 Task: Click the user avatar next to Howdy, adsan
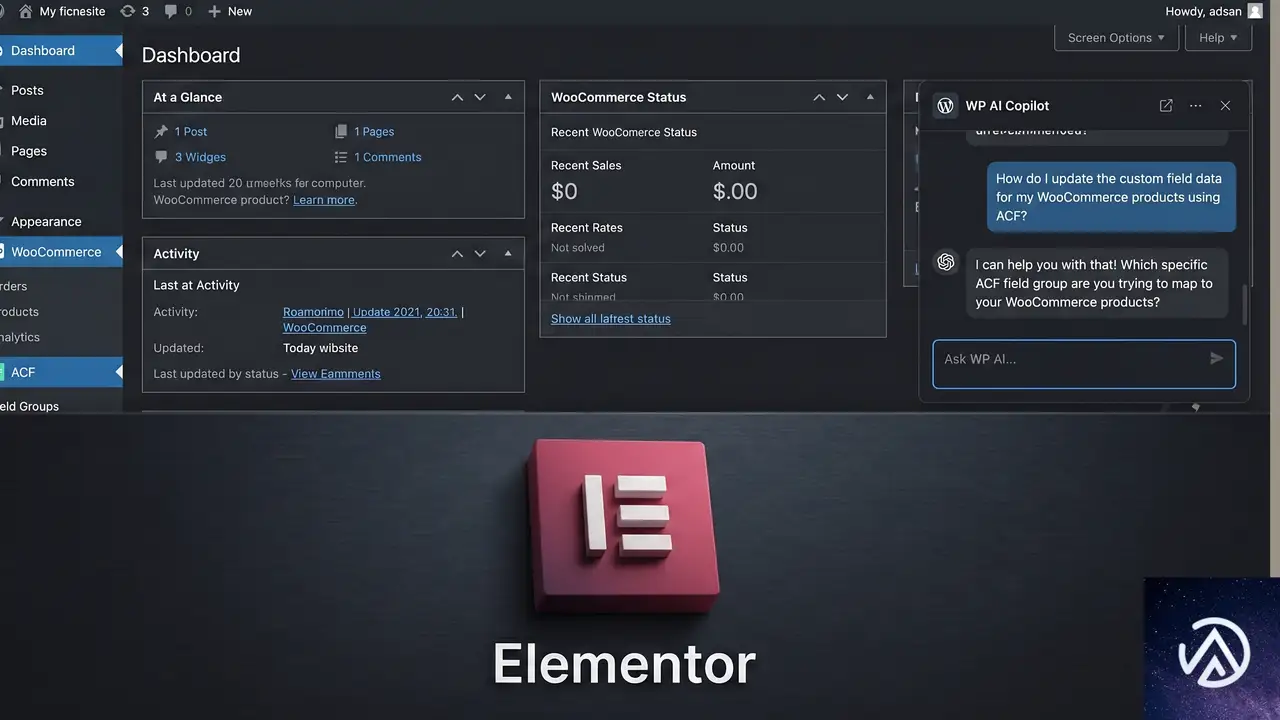pyautogui.click(x=1255, y=11)
